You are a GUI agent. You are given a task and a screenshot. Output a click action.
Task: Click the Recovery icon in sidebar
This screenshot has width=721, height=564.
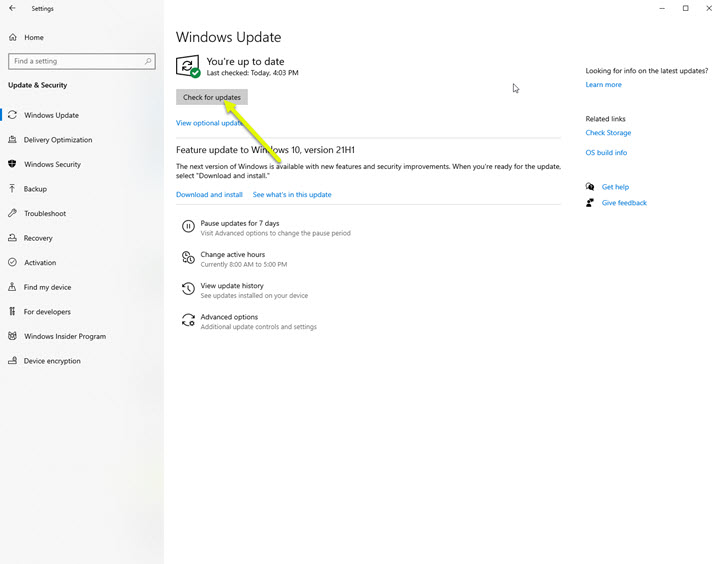12,238
